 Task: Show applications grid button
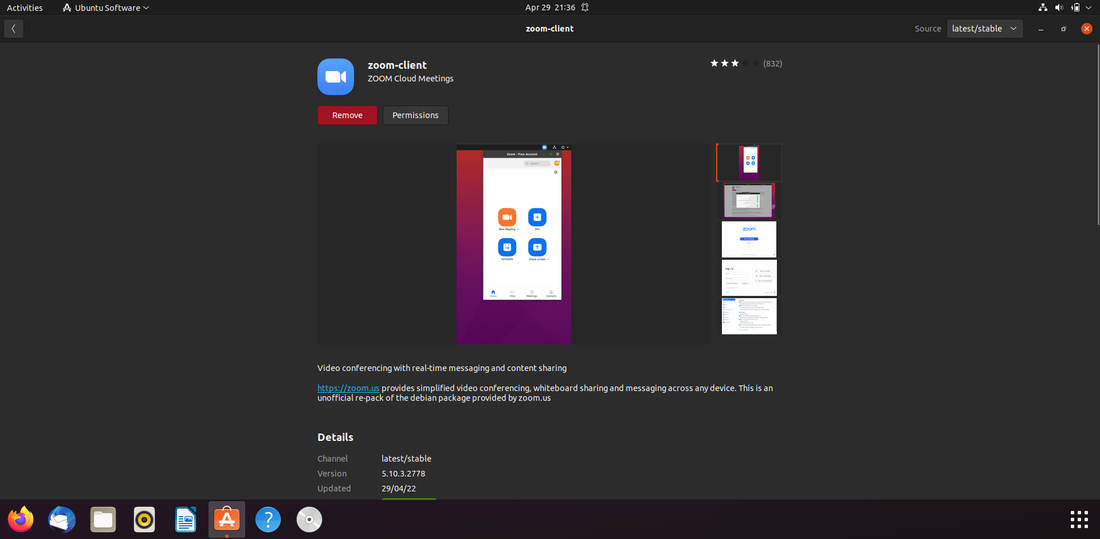[x=1079, y=519]
